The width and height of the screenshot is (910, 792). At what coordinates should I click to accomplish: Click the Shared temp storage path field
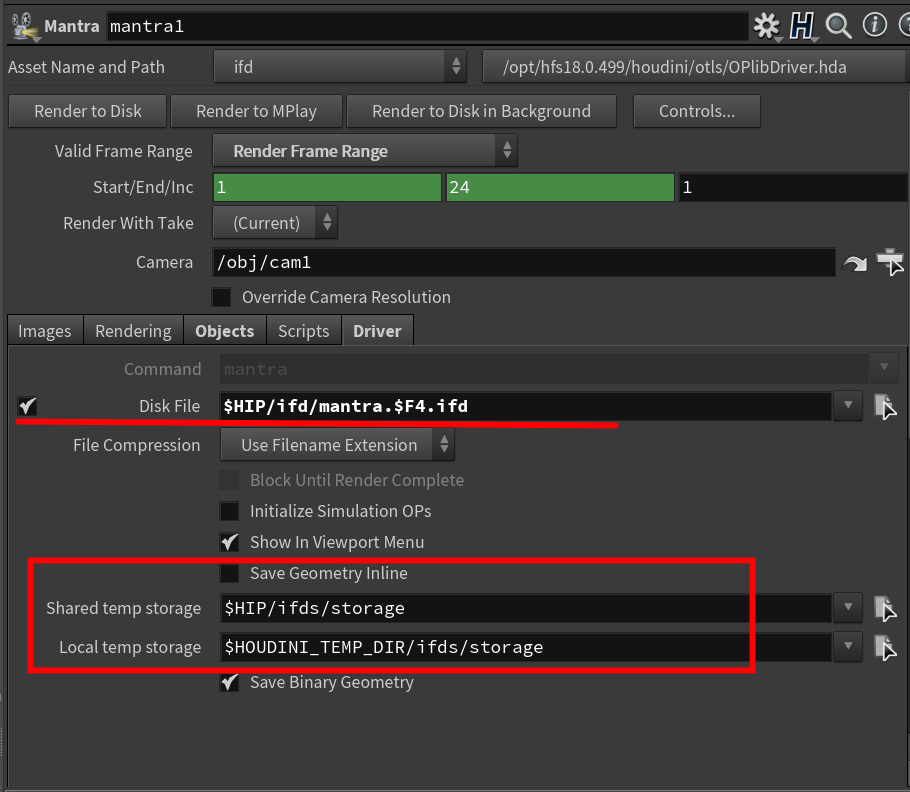(x=526, y=608)
